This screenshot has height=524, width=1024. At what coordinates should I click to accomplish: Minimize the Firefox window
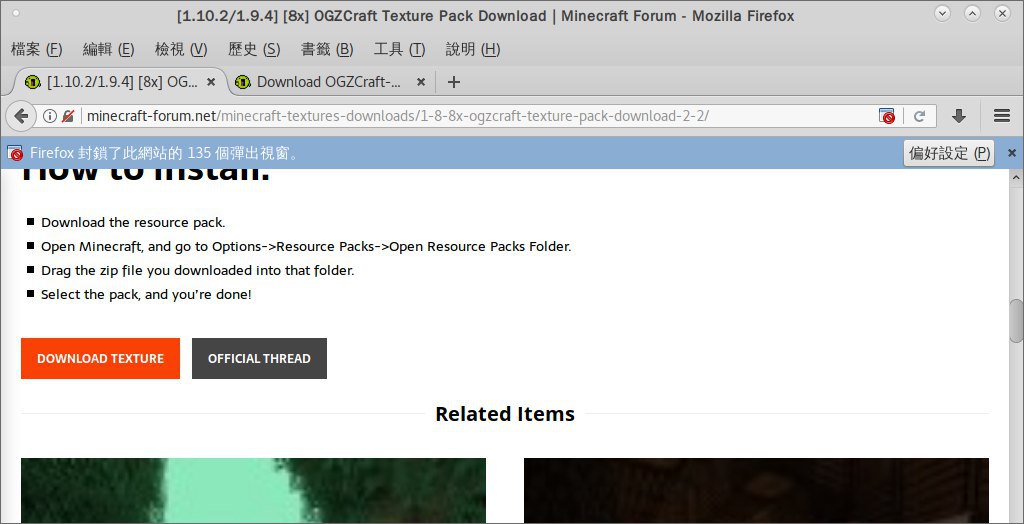point(942,13)
